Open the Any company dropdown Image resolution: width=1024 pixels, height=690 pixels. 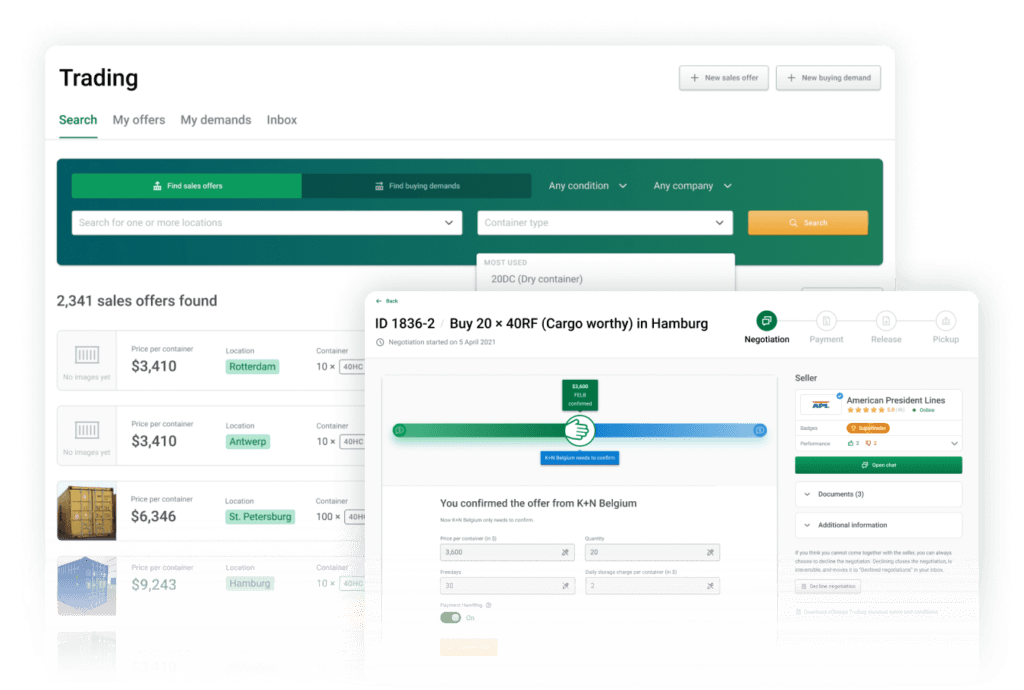[x=692, y=186]
